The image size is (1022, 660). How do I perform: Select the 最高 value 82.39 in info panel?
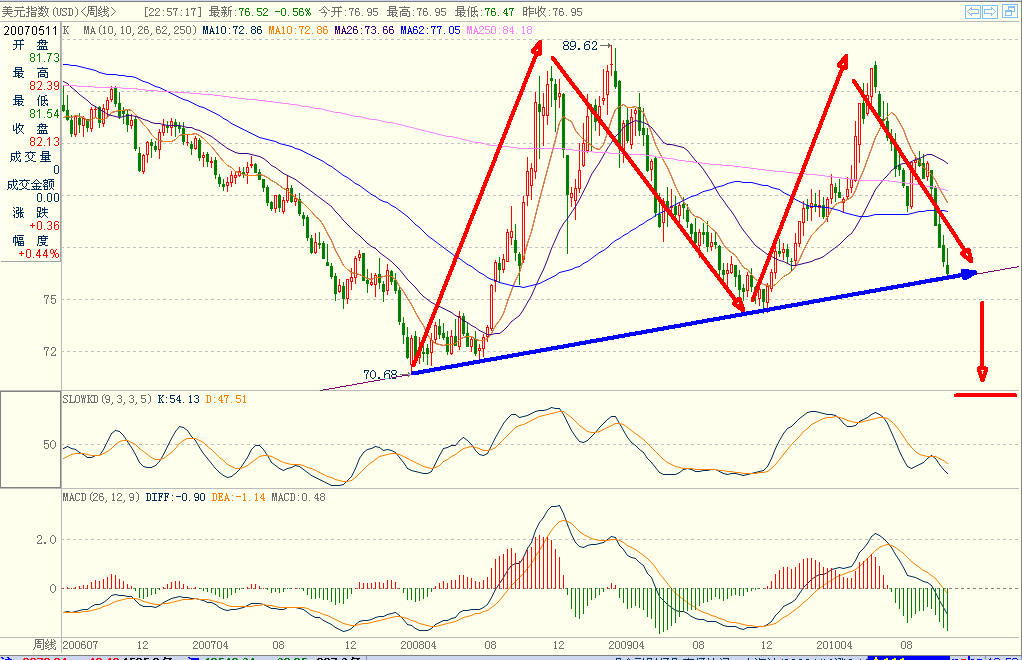(x=44, y=86)
